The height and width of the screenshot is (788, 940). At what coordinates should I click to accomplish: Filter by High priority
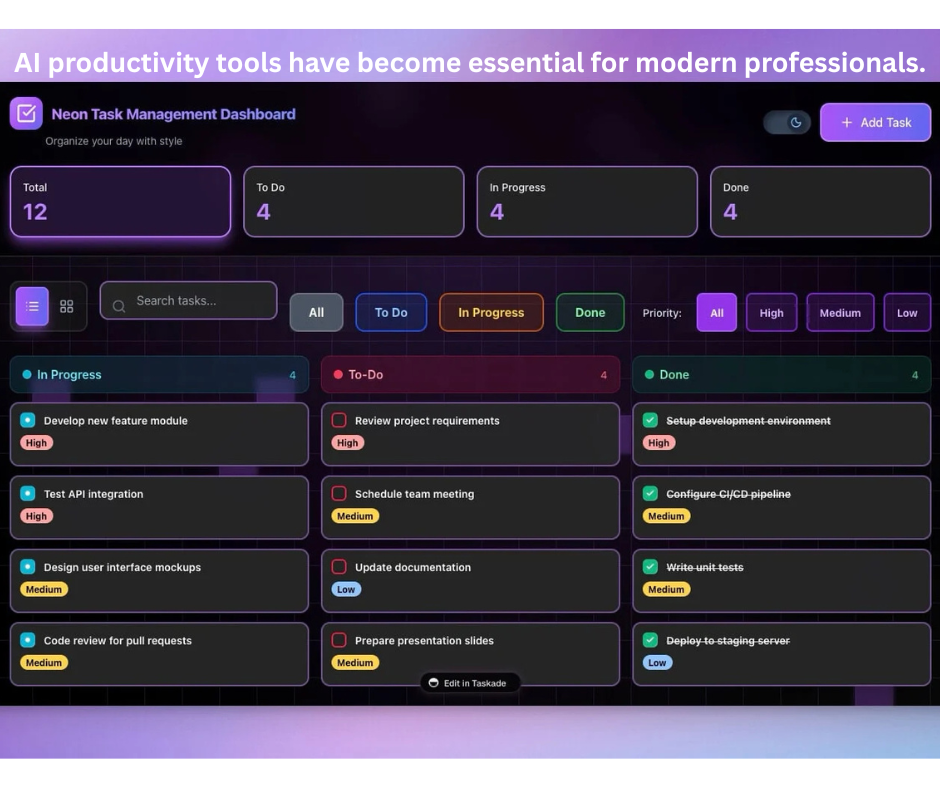[x=772, y=312]
